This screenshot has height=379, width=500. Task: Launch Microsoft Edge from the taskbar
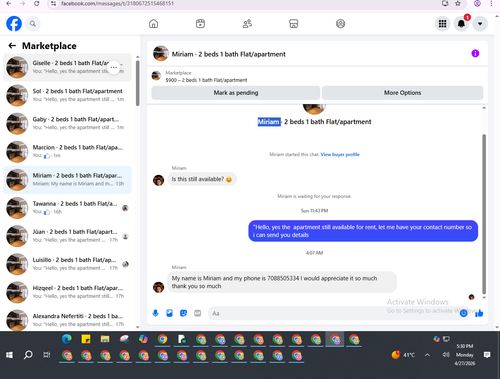(67, 339)
